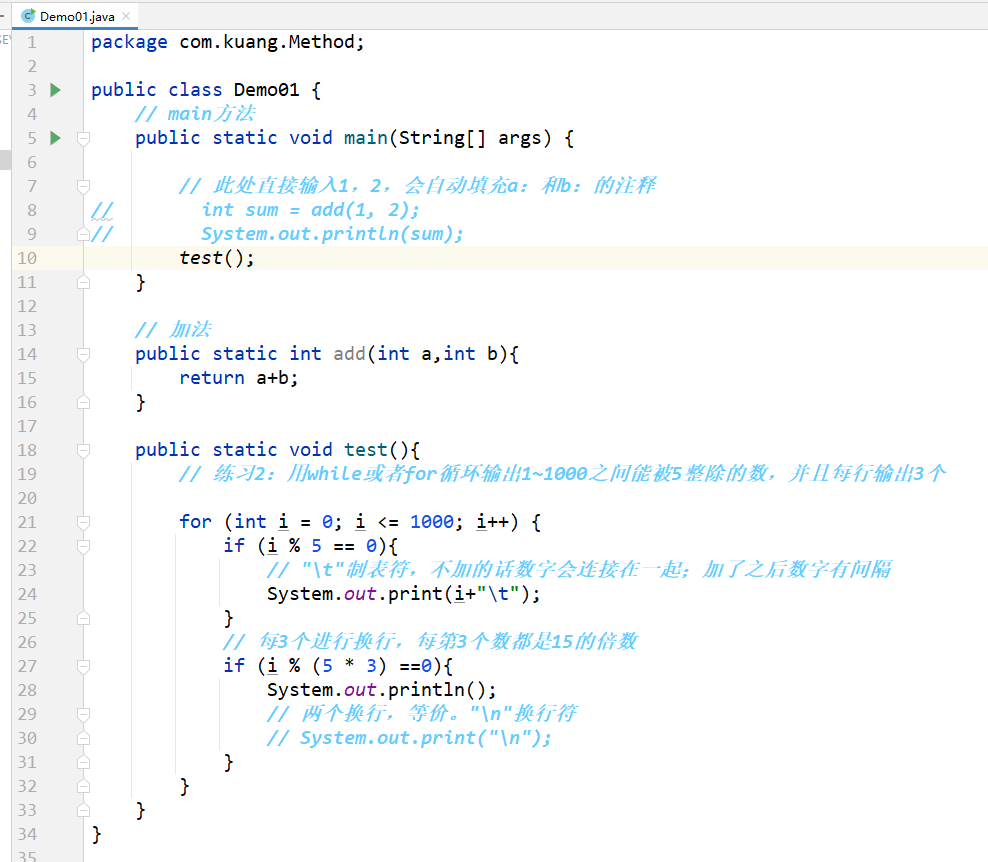Close the Demo01.java editor tab
The width and height of the screenshot is (988, 862).
click(x=126, y=16)
